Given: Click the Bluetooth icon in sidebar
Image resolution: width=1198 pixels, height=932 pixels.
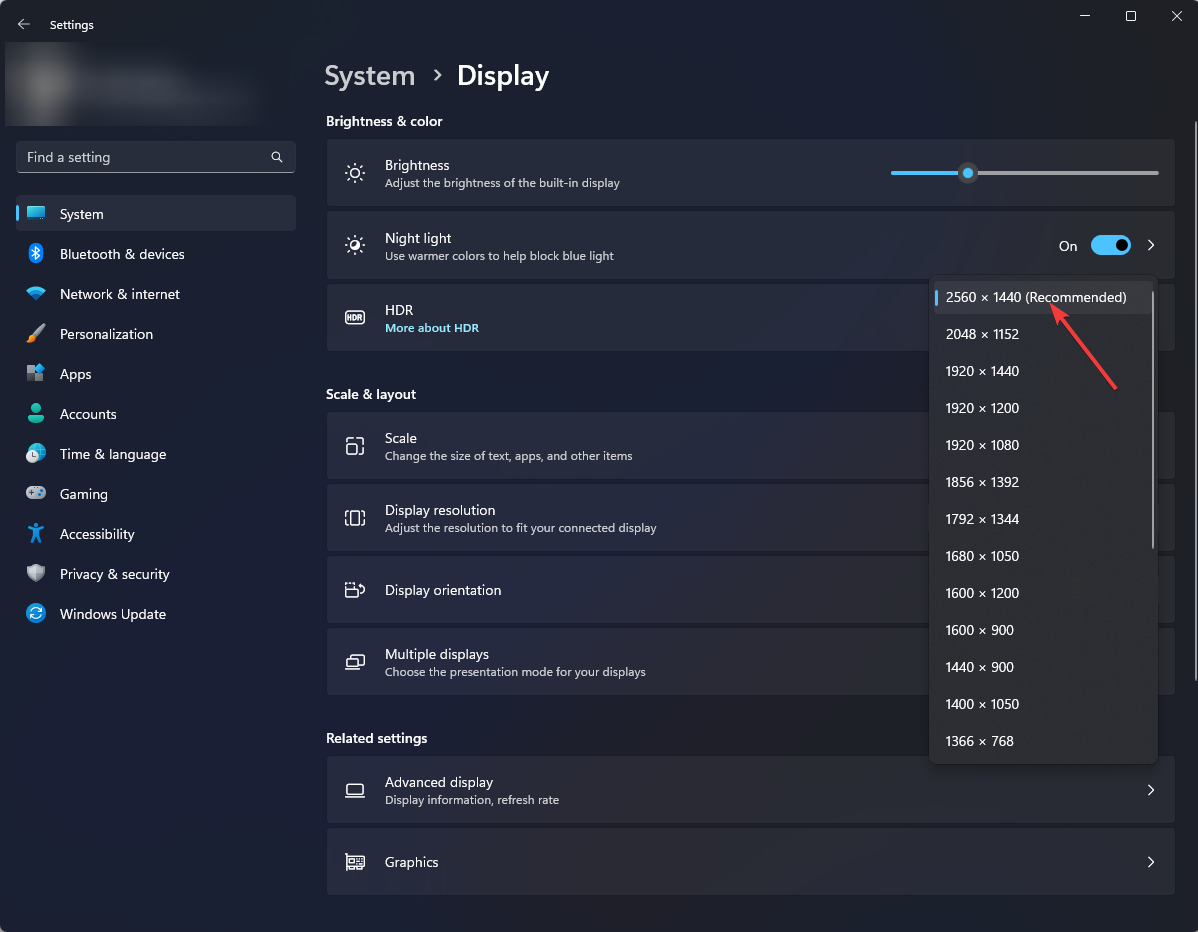Looking at the screenshot, I should 36,254.
